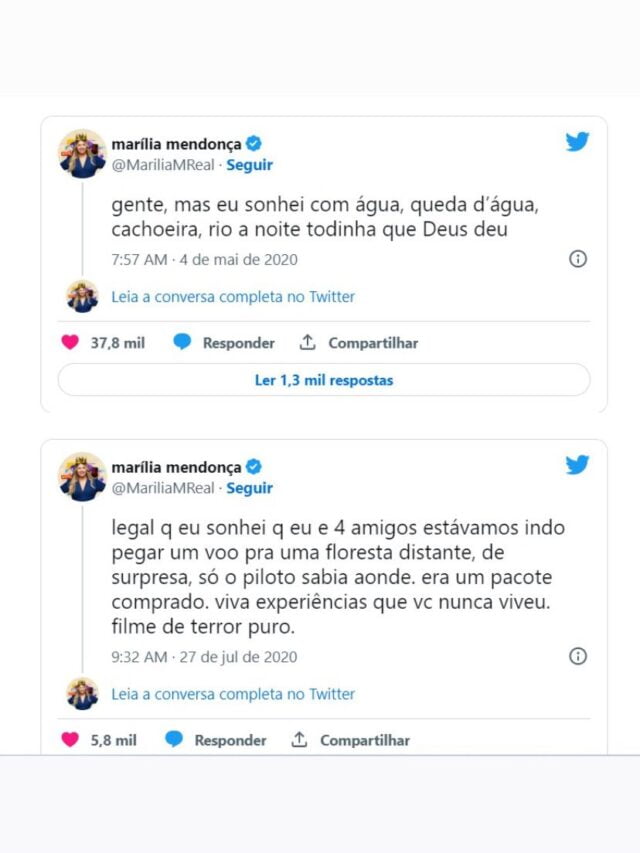Viewport: 640px width, 853px height.
Task: Click Compartilhar in the first tweet
Action: click(373, 343)
